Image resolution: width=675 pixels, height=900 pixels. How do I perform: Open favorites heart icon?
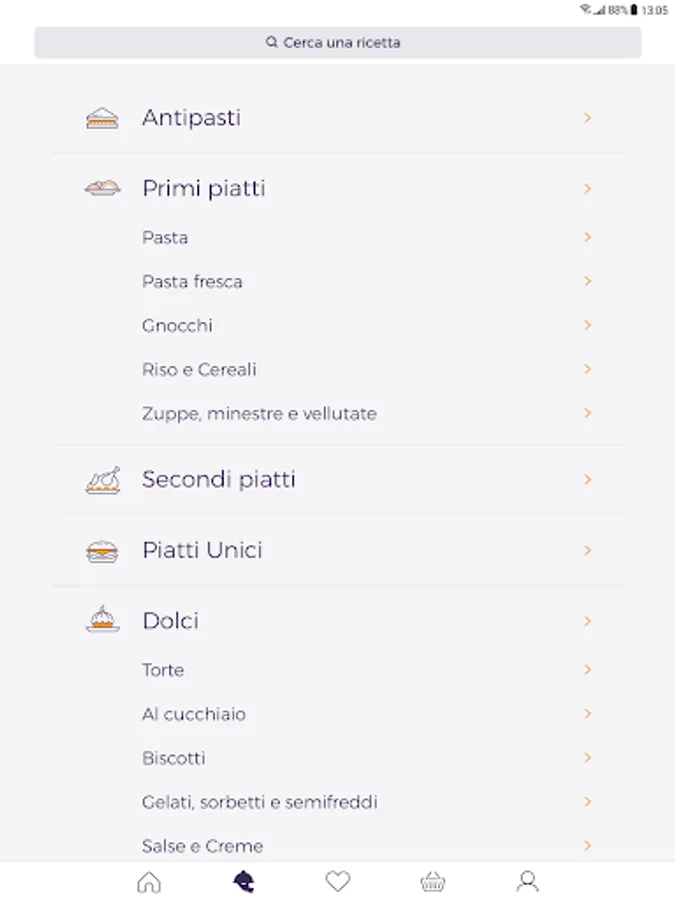338,882
